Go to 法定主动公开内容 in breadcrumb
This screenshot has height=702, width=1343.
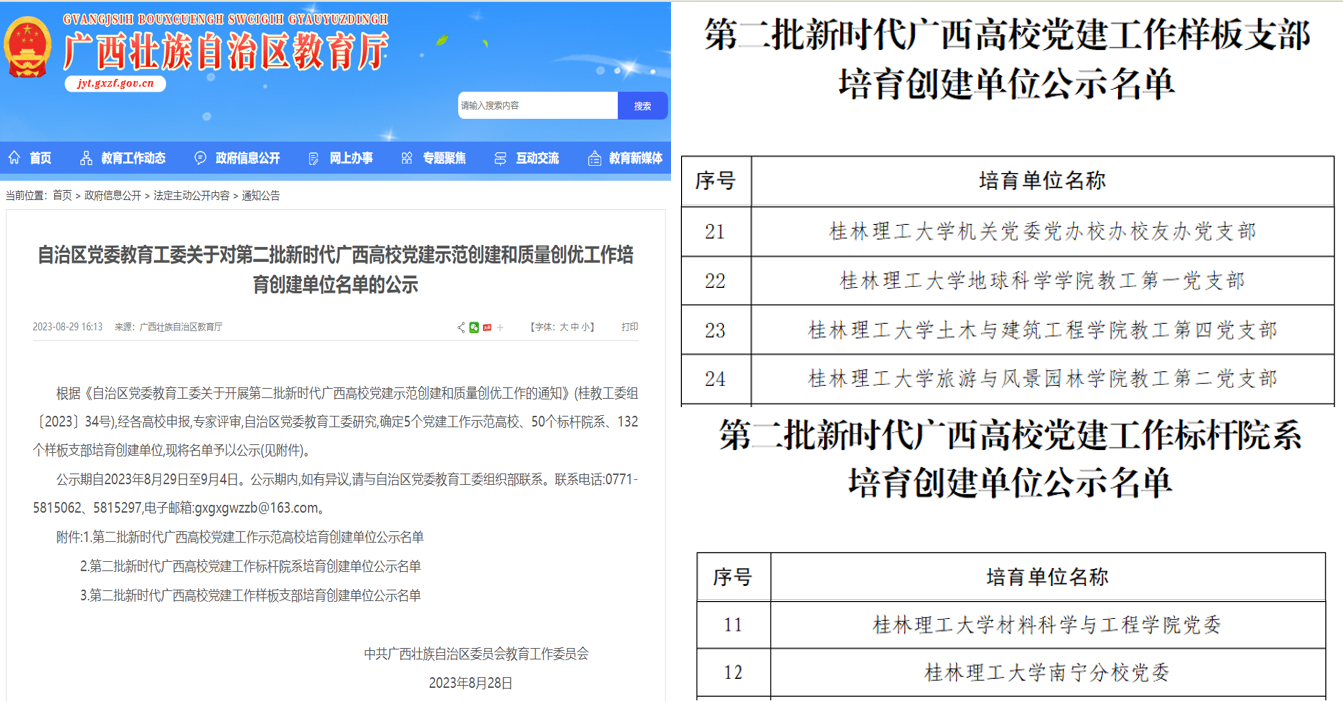pos(191,196)
